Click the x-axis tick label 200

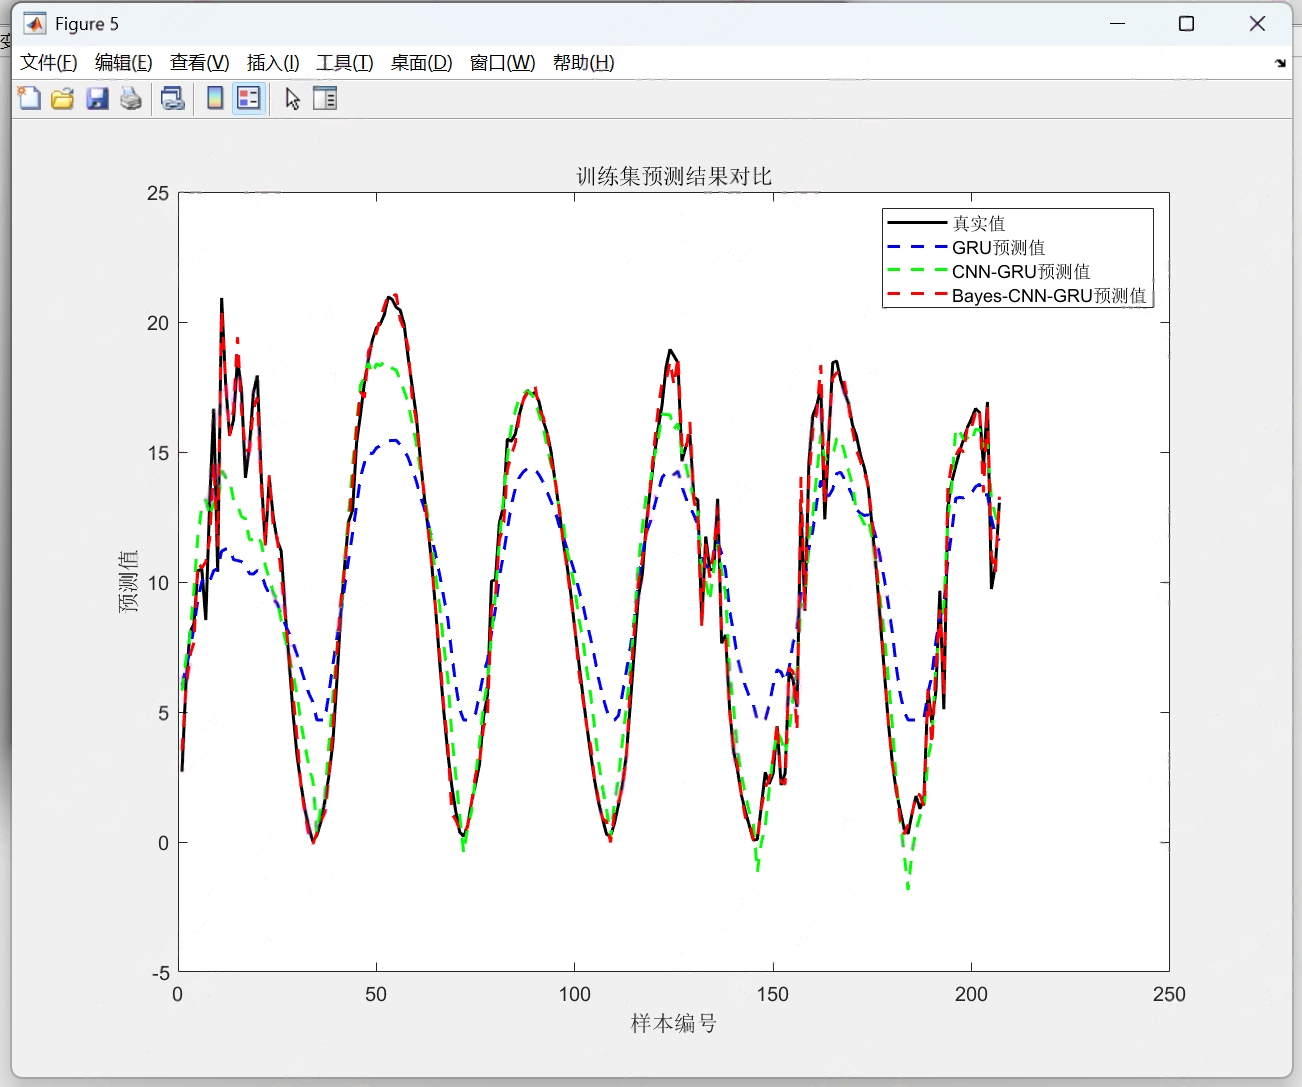pos(971,994)
